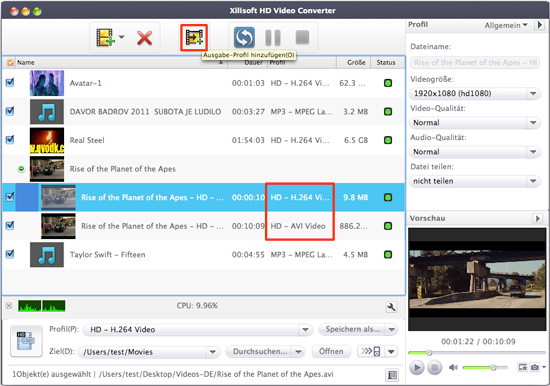Image resolution: width=550 pixels, height=386 pixels.
Task: Click the Real Steel thumbnail
Action: (47, 140)
